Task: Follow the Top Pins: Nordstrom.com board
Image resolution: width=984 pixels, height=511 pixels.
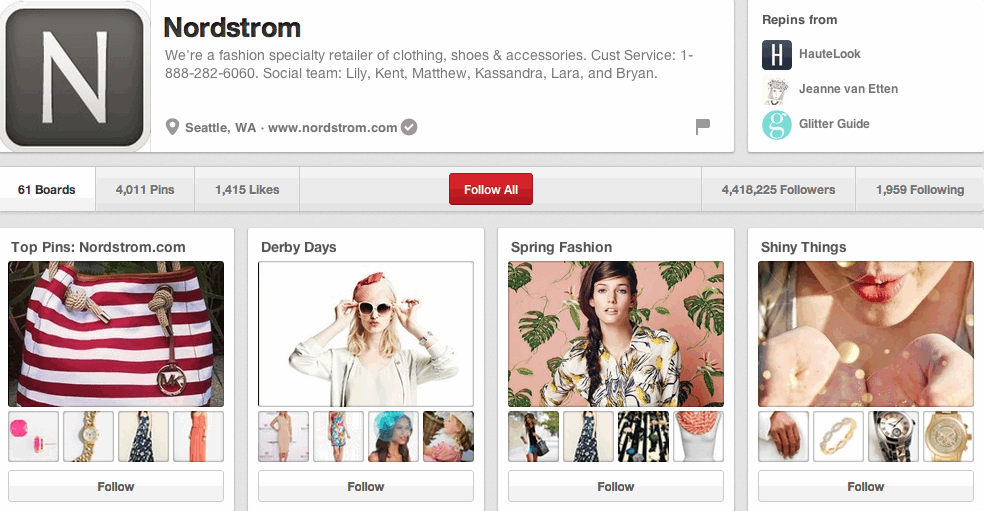Action: tap(115, 486)
